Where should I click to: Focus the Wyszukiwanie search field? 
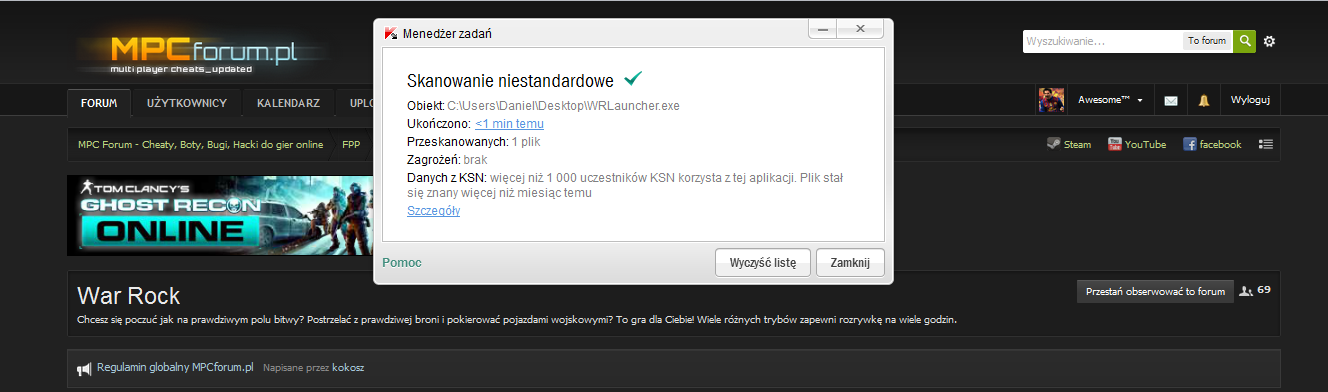point(1102,41)
